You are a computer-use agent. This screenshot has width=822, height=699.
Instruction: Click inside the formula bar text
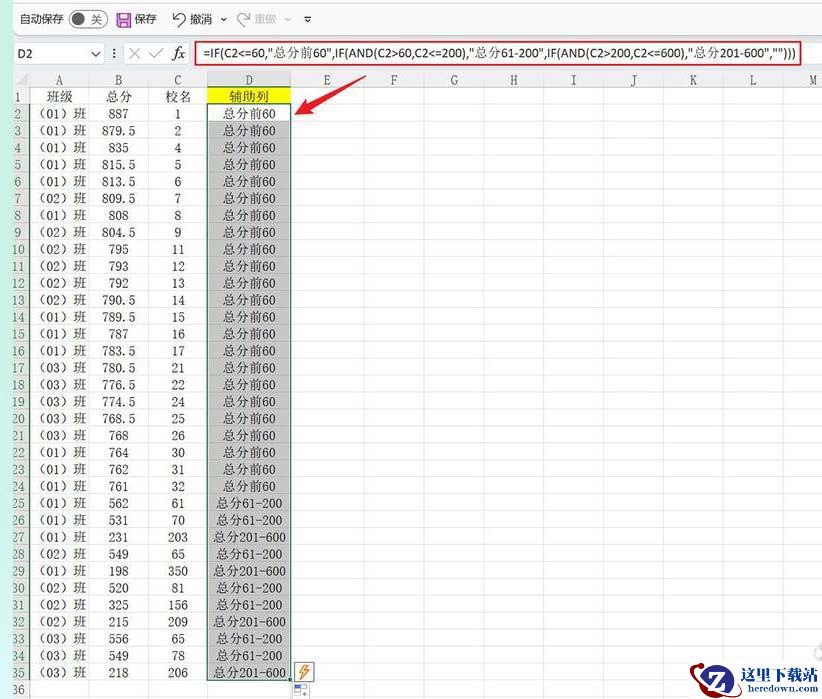pyautogui.click(x=498, y=53)
